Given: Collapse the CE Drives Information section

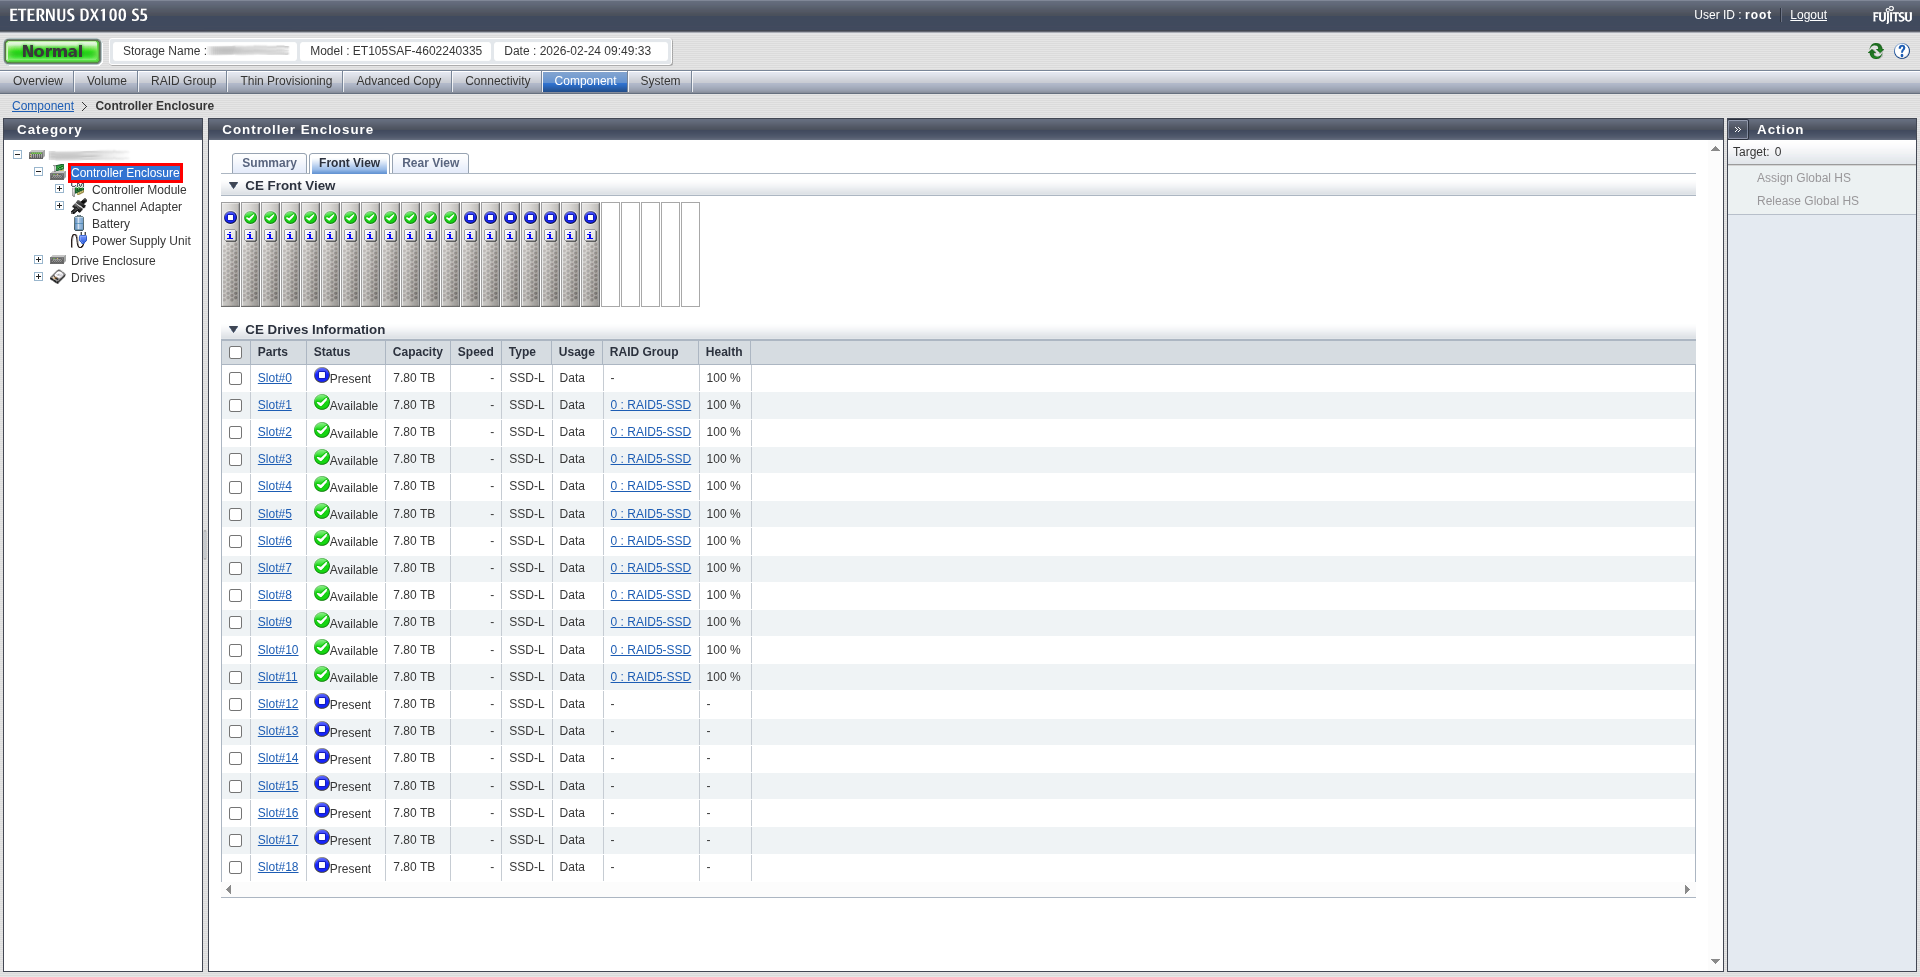Looking at the screenshot, I should pyautogui.click(x=234, y=330).
